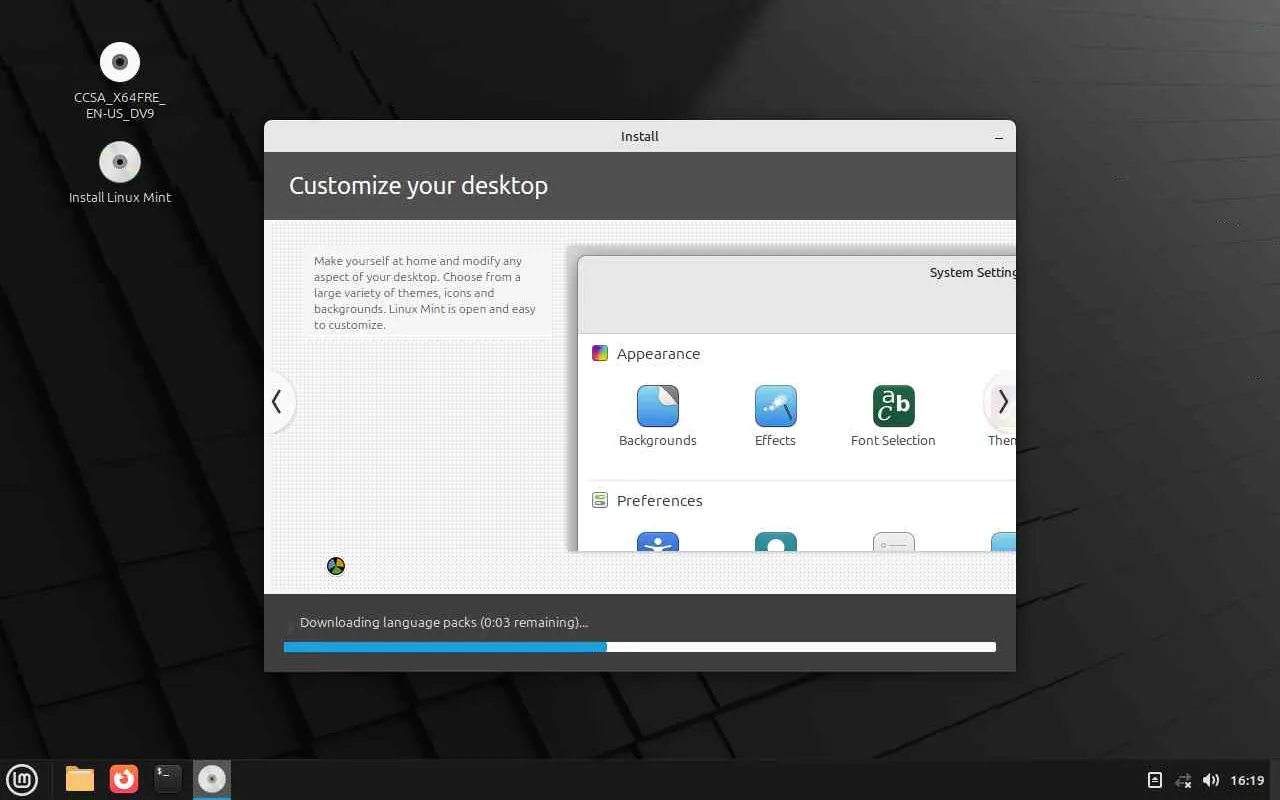Click the colorful Appearance section icon
This screenshot has width=1280, height=800.
600,353
